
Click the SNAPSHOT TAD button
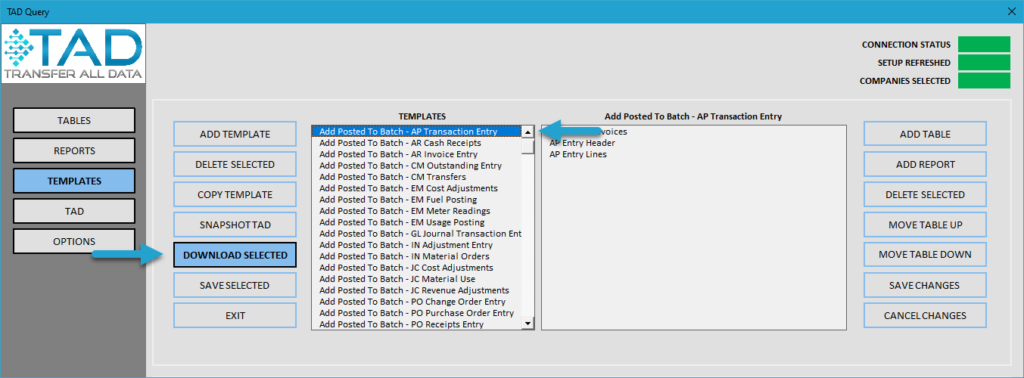click(234, 225)
